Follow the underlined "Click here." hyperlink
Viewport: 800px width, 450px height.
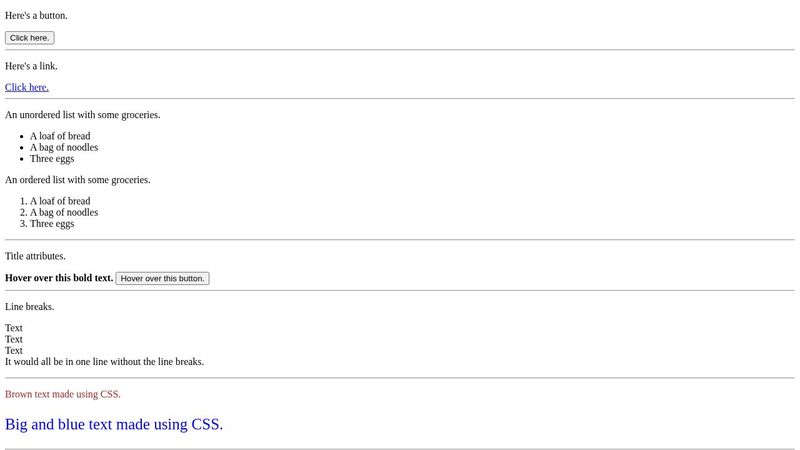(x=27, y=87)
